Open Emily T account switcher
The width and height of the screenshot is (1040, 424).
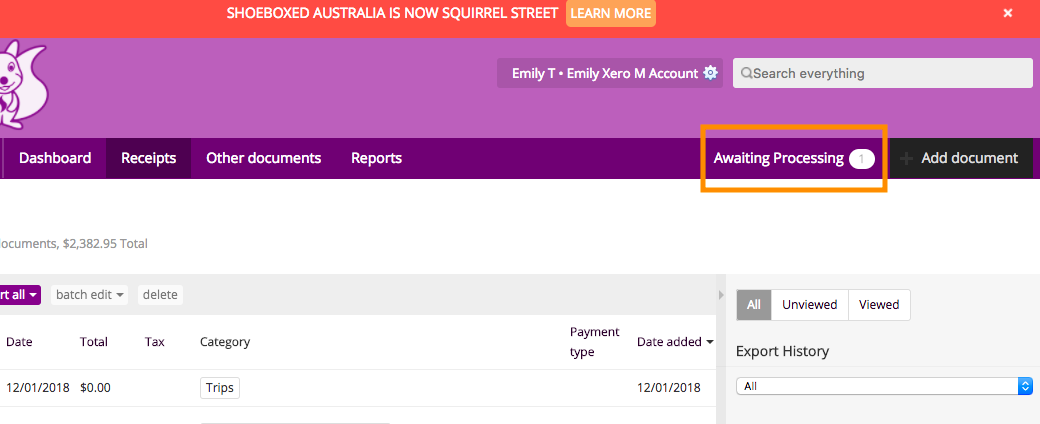[610, 73]
